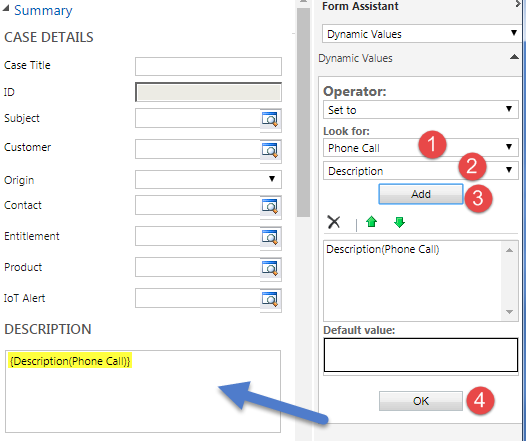Open the Entitlement lookup icon
The width and height of the screenshot is (526, 441).
270,237
